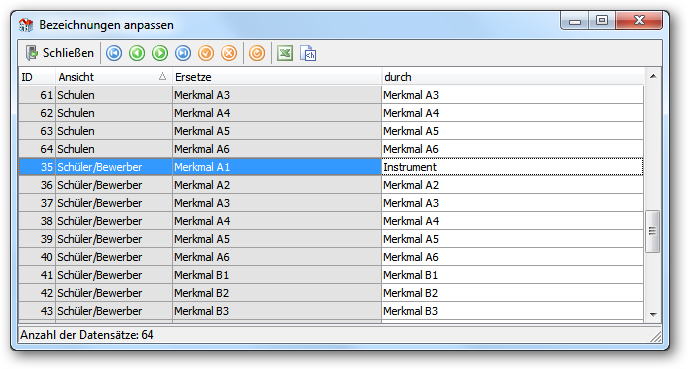Screen dimensions: 688x369
Task: Go to next record green arrow
Action: 160,53
